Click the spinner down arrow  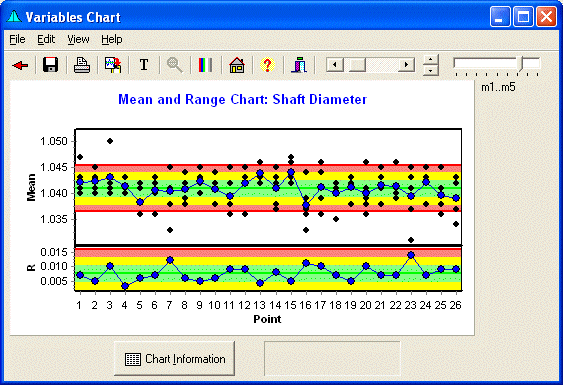431,70
